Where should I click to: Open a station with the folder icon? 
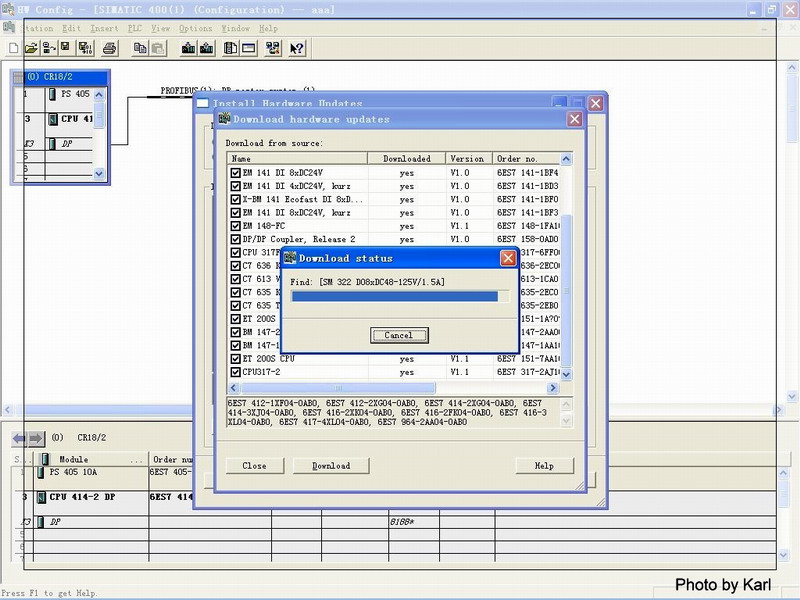click(x=31, y=48)
